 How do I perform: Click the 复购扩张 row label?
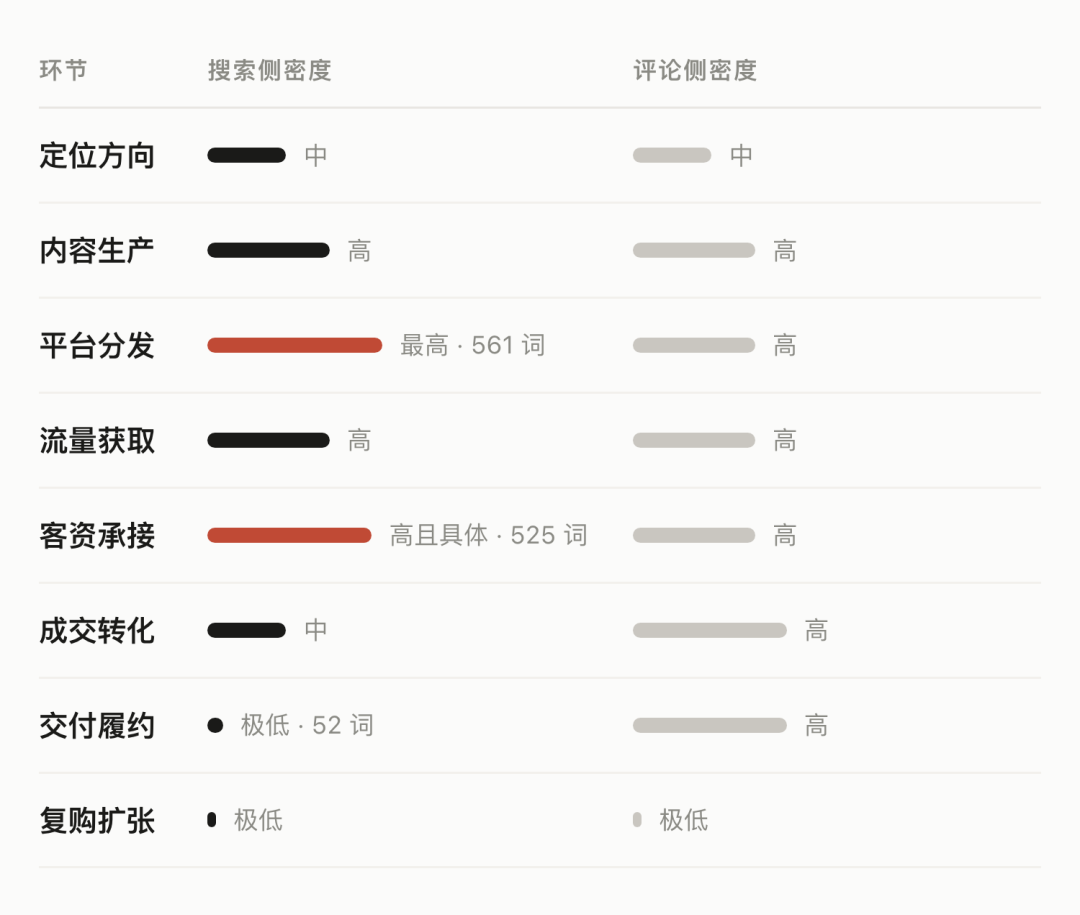(x=97, y=821)
